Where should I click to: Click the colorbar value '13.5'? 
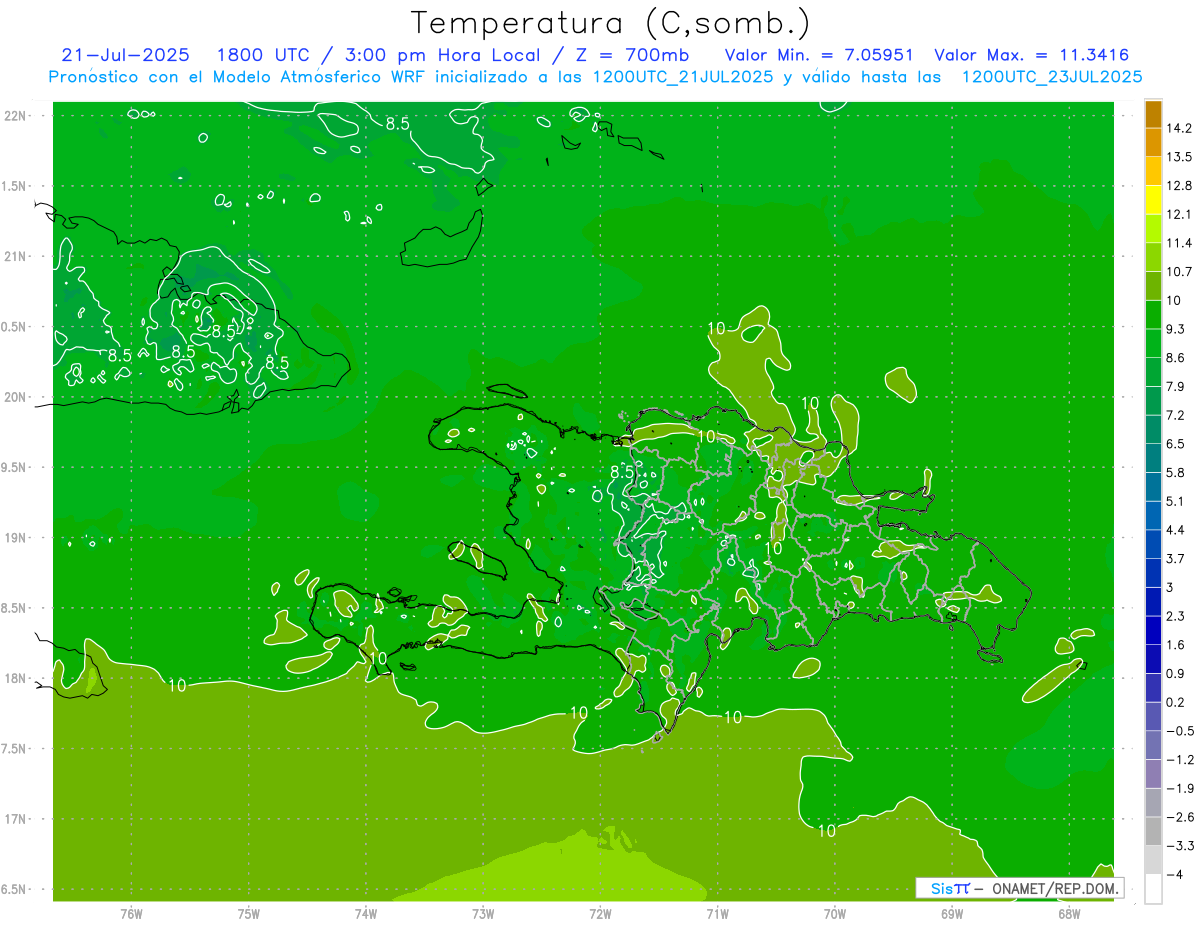(x=1180, y=157)
